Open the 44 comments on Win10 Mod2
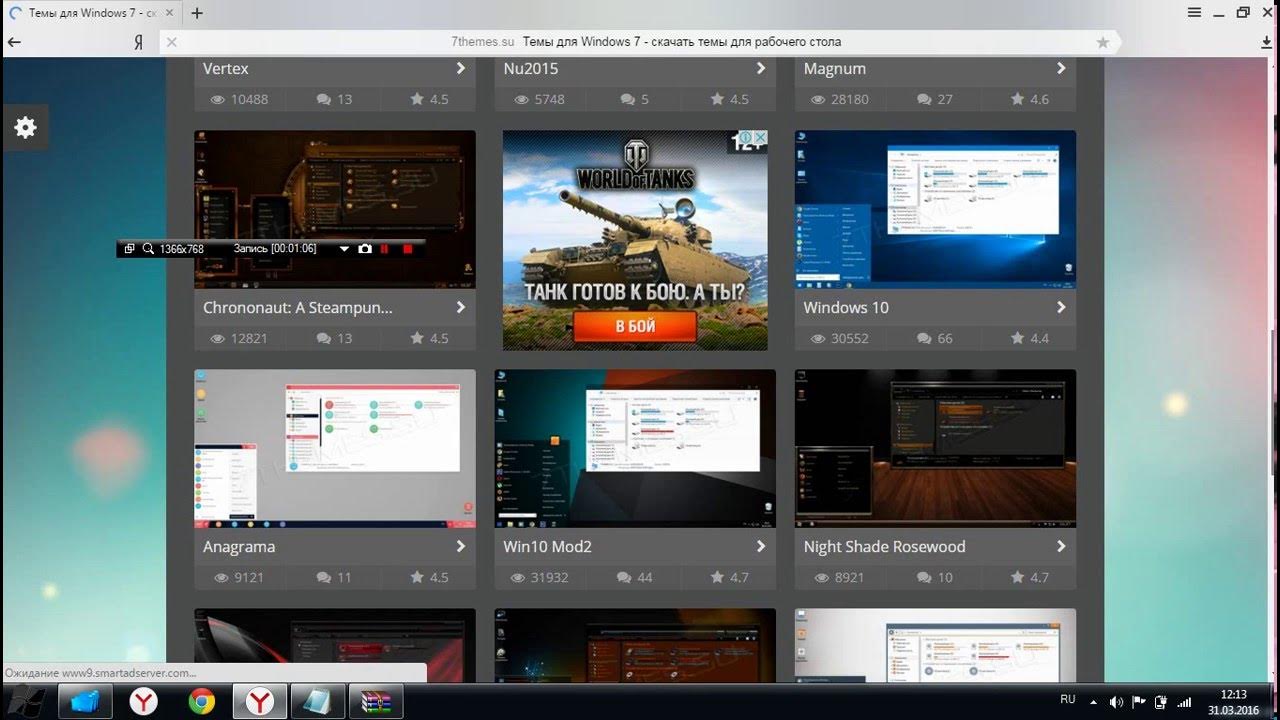This screenshot has height=720, width=1280. [x=634, y=577]
